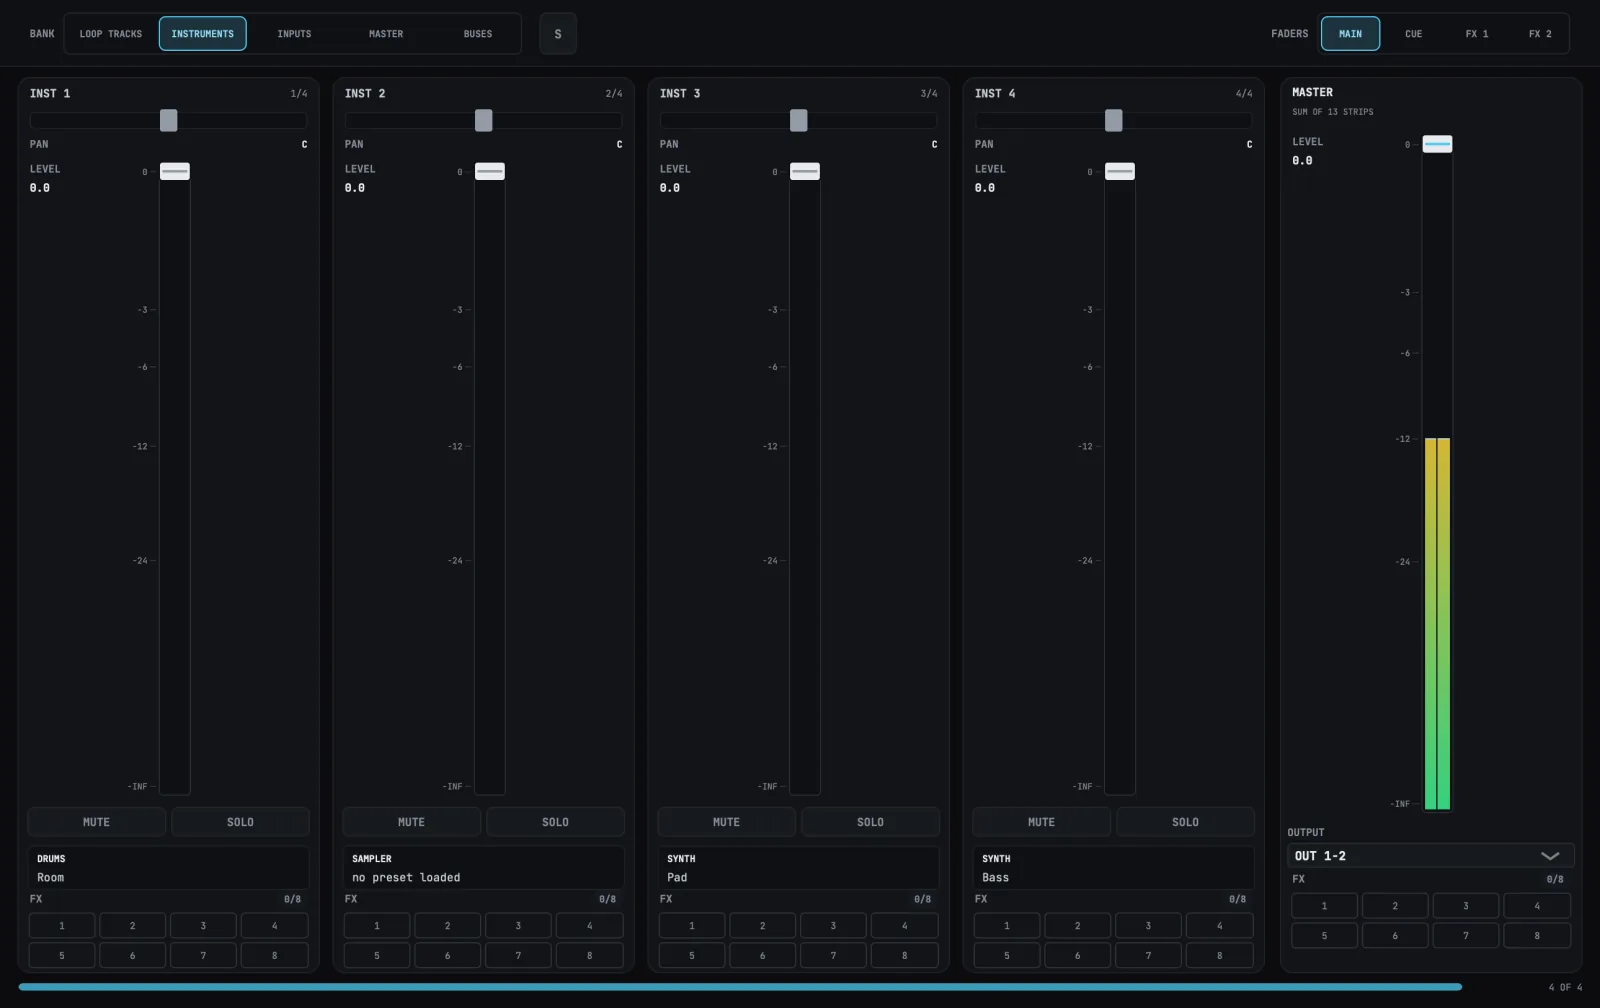Screen dimensions: 1600x1008
Task: Select Main faders mode
Action: [x=1350, y=34]
